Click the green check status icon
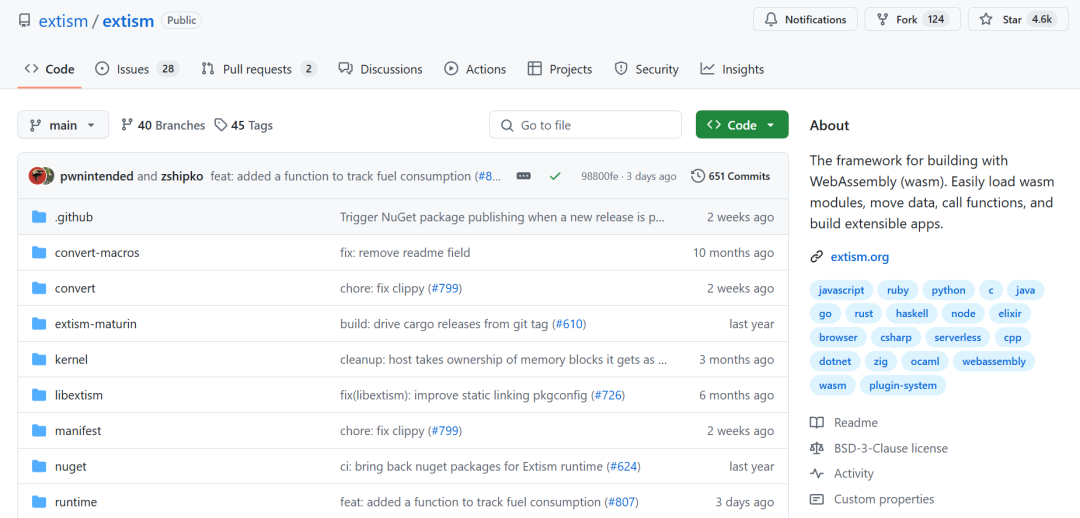The image size is (1080, 518). (x=555, y=176)
